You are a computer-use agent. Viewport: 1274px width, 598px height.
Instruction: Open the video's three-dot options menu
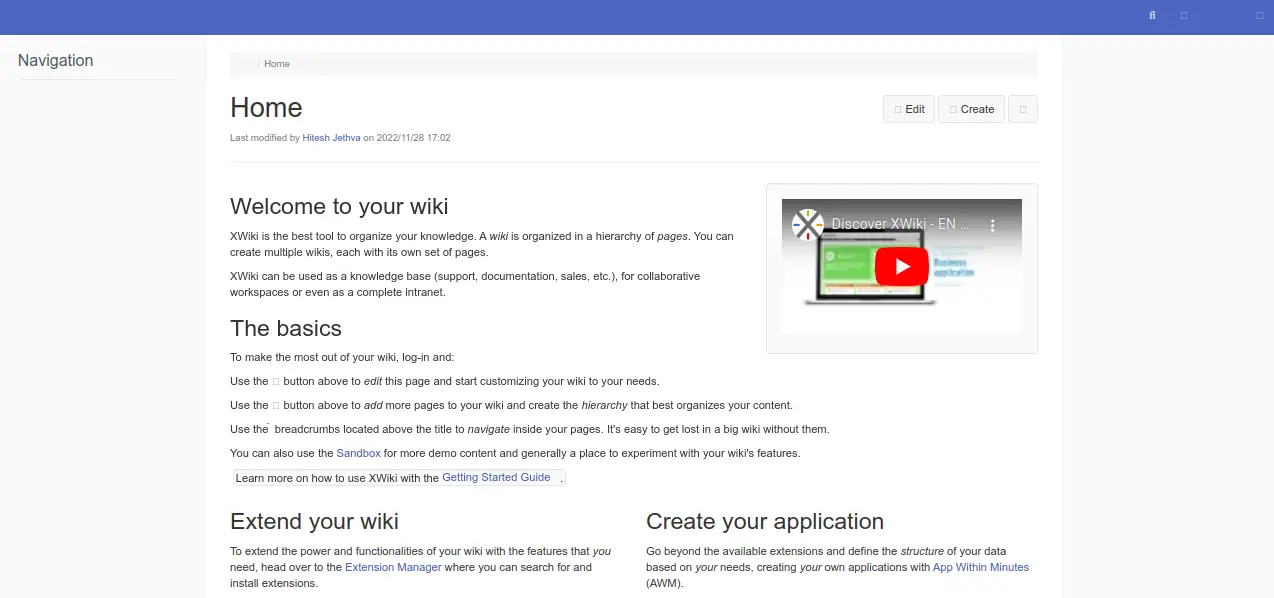point(993,226)
